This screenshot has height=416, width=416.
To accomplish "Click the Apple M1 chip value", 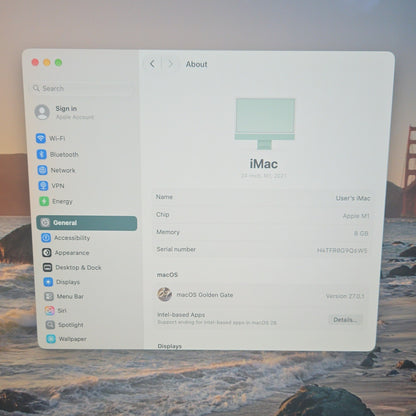I will coord(356,216).
